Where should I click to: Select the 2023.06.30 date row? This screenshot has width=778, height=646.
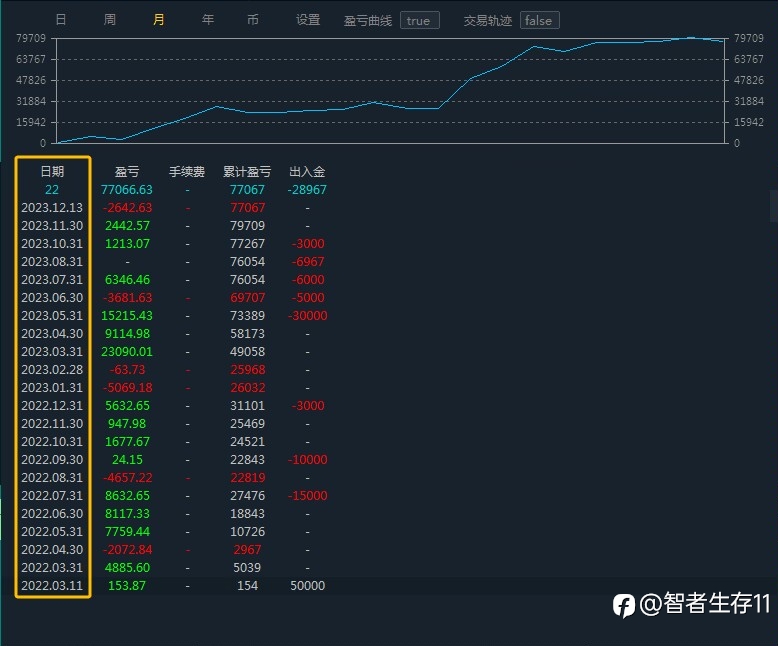52,298
